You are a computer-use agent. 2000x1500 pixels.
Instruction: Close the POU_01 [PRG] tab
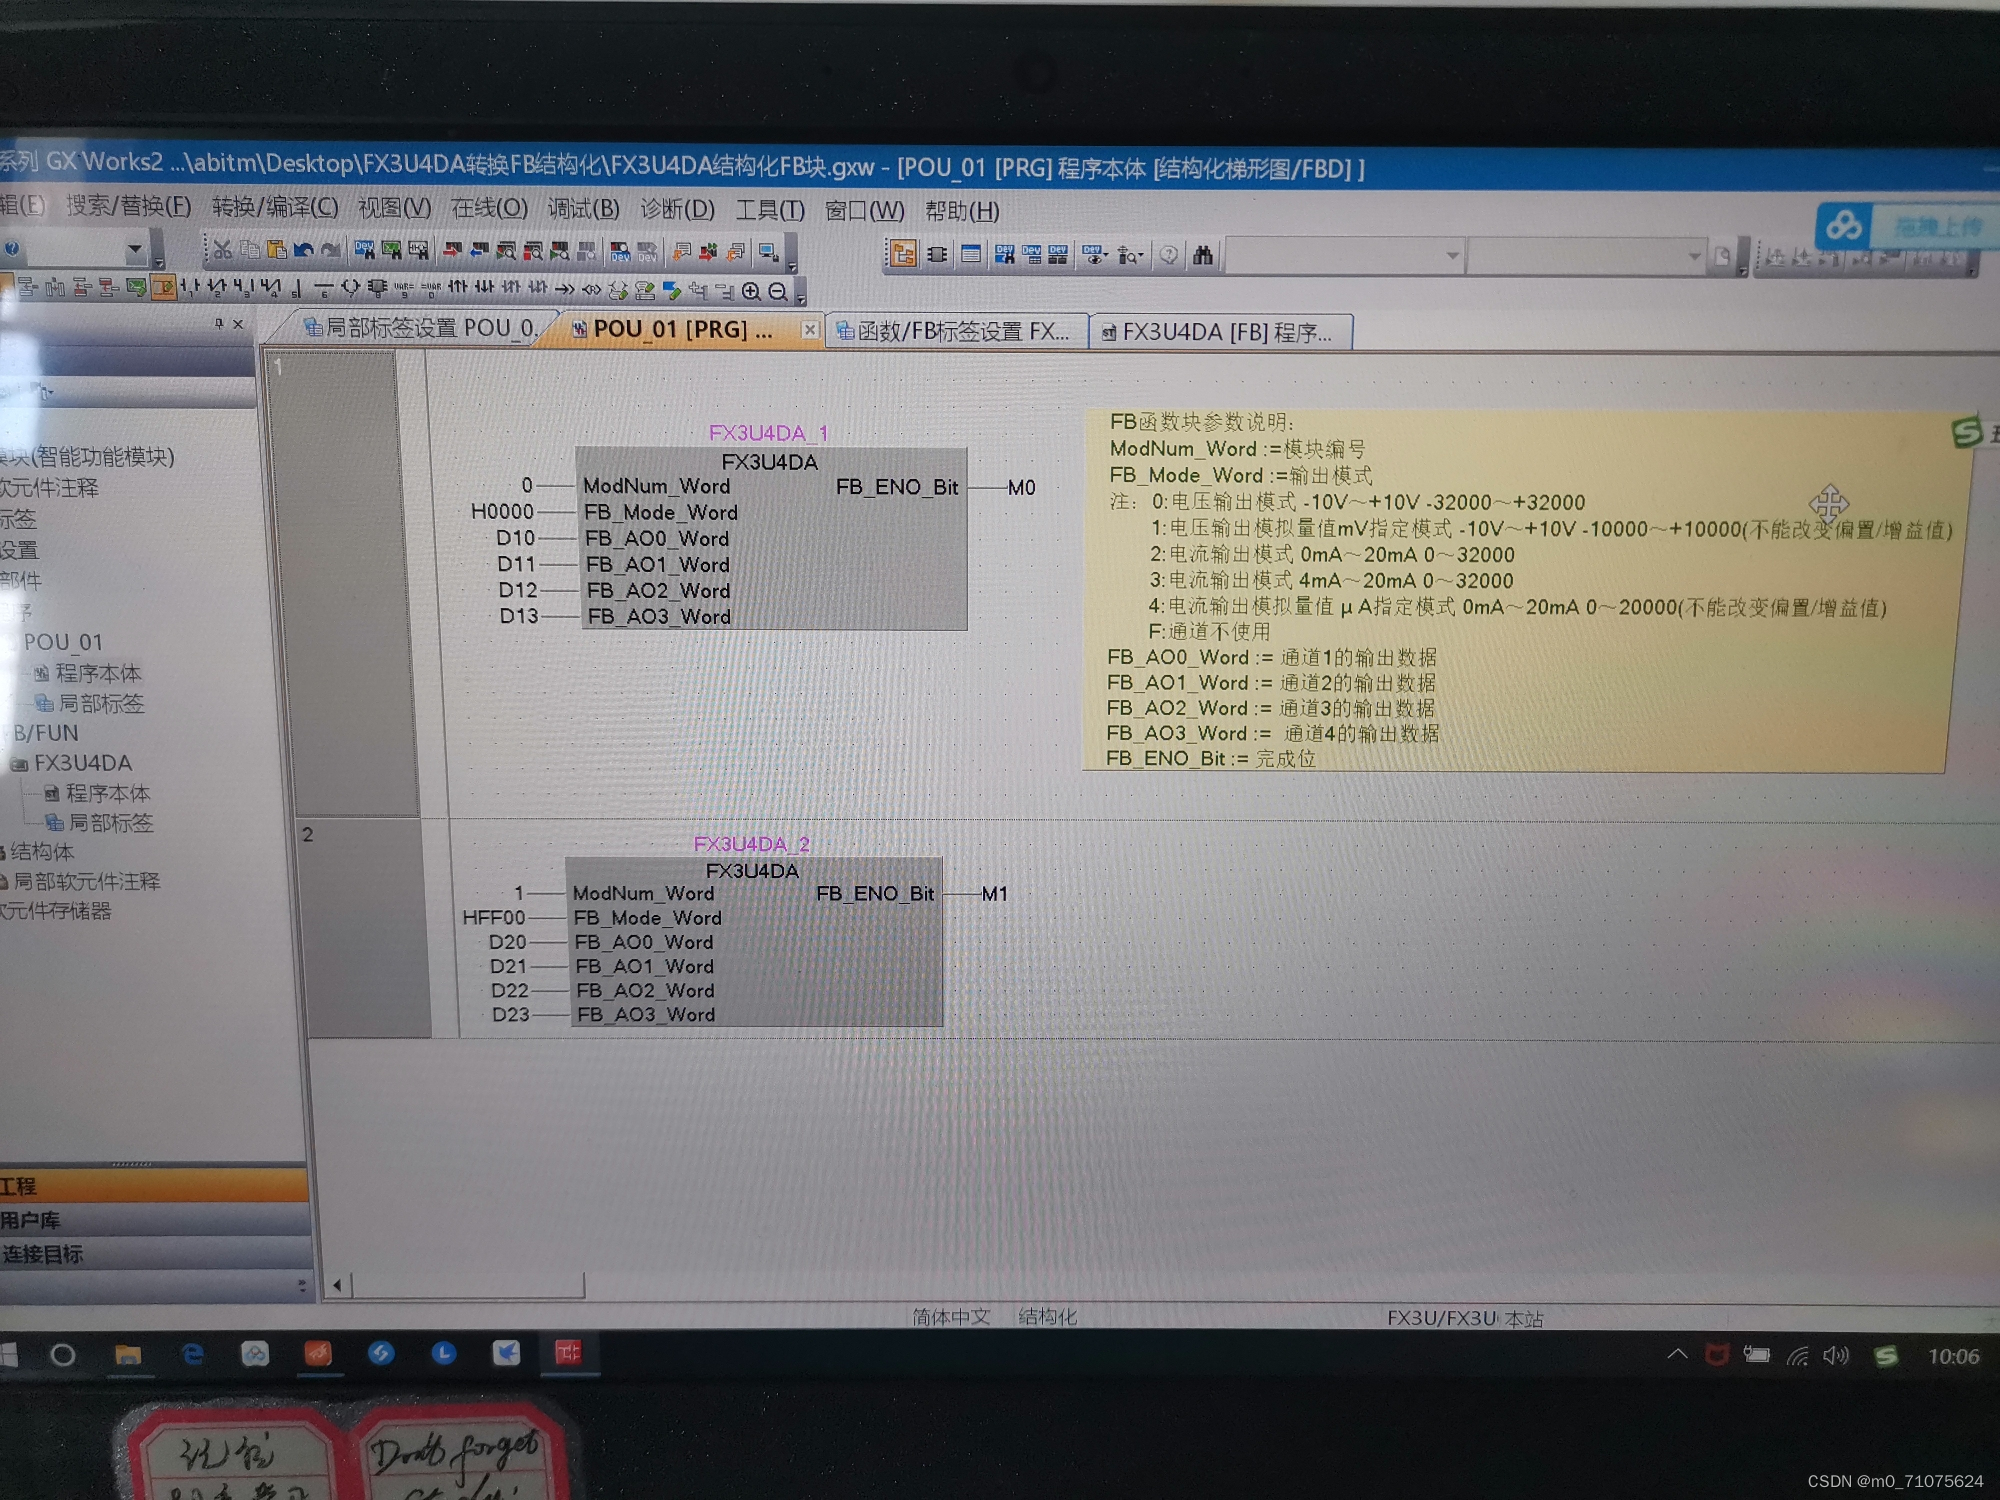point(810,330)
